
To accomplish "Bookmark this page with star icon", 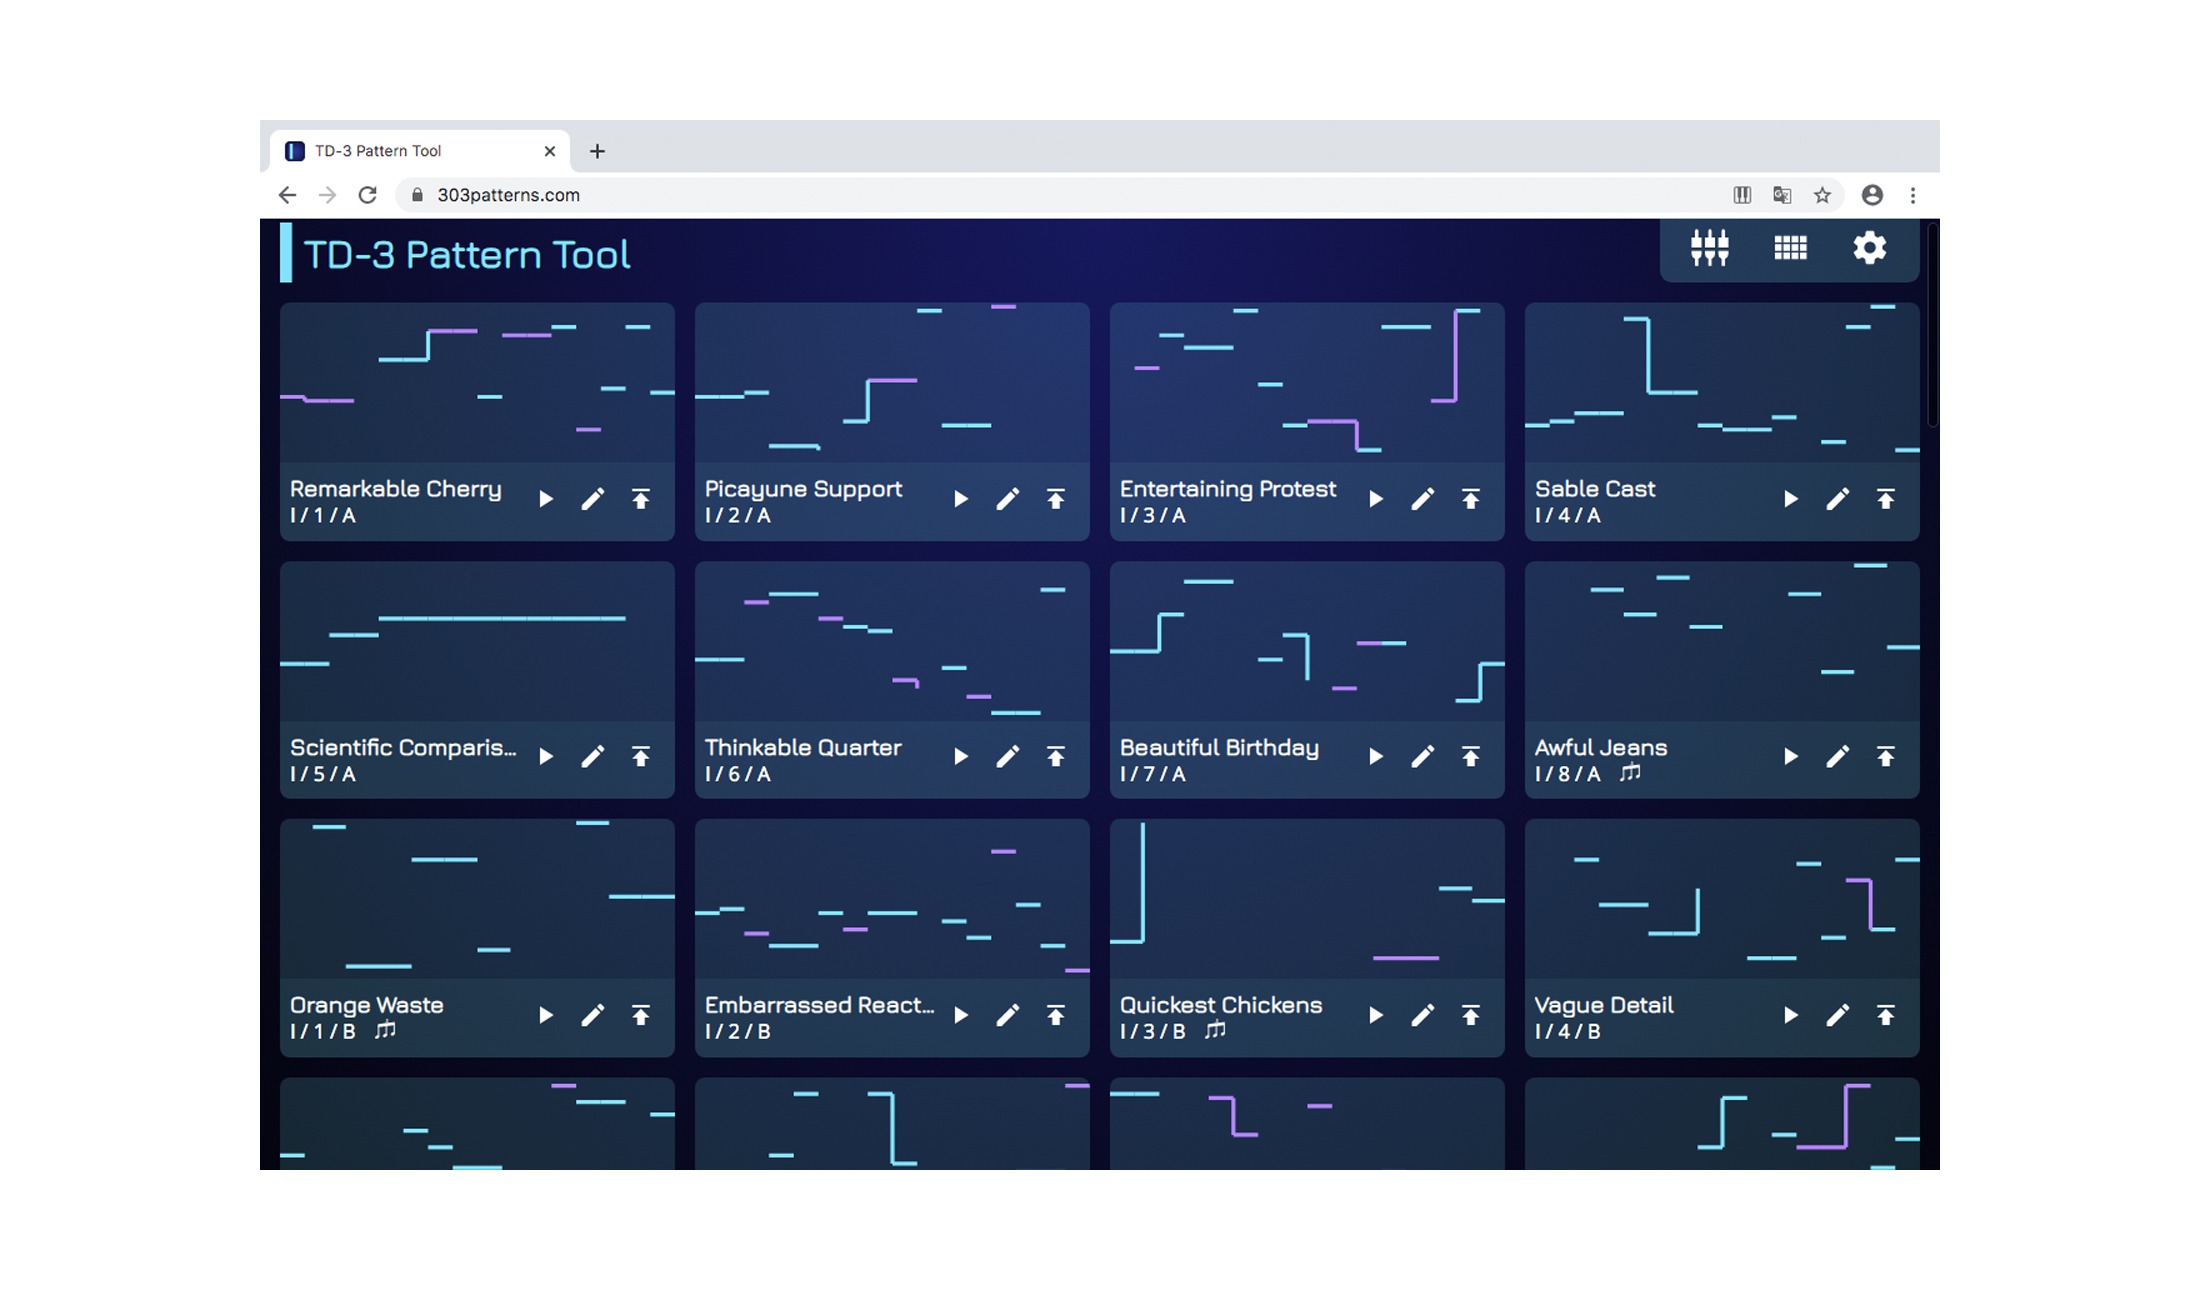I will 1822,195.
